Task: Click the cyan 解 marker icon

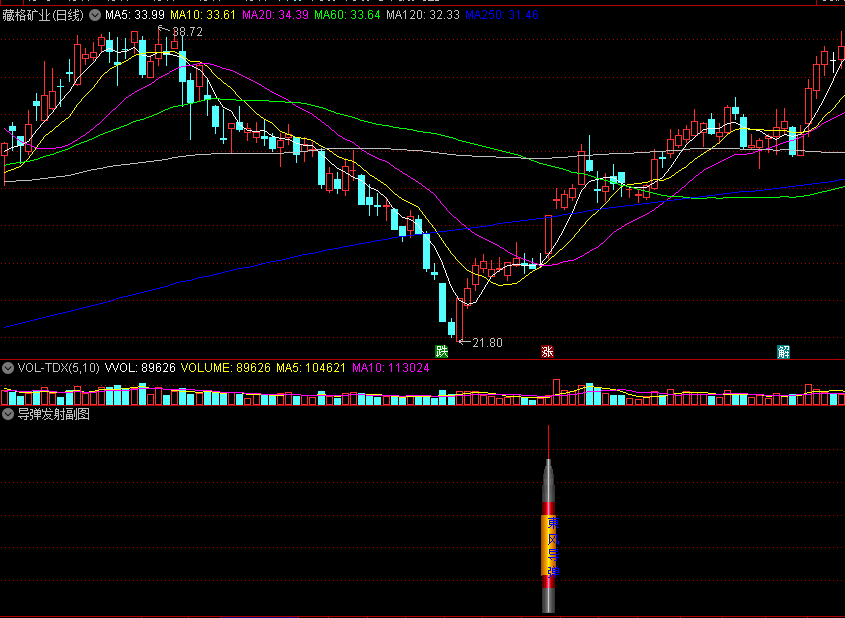Action: (784, 352)
